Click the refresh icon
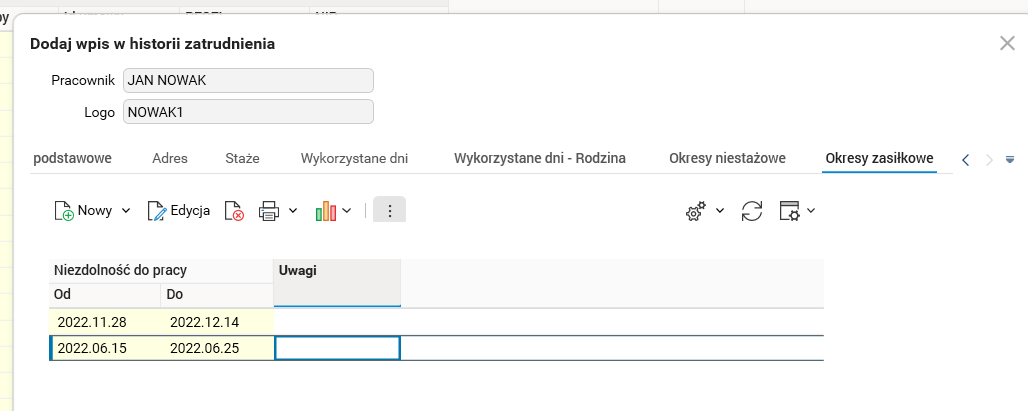 pos(751,211)
